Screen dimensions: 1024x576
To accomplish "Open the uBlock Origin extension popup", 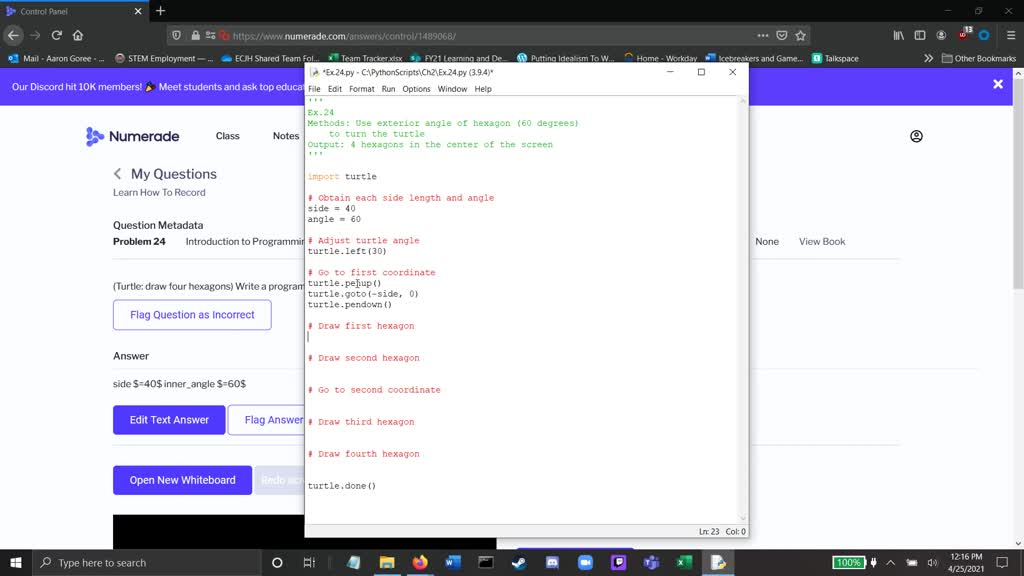I will (x=962, y=33).
